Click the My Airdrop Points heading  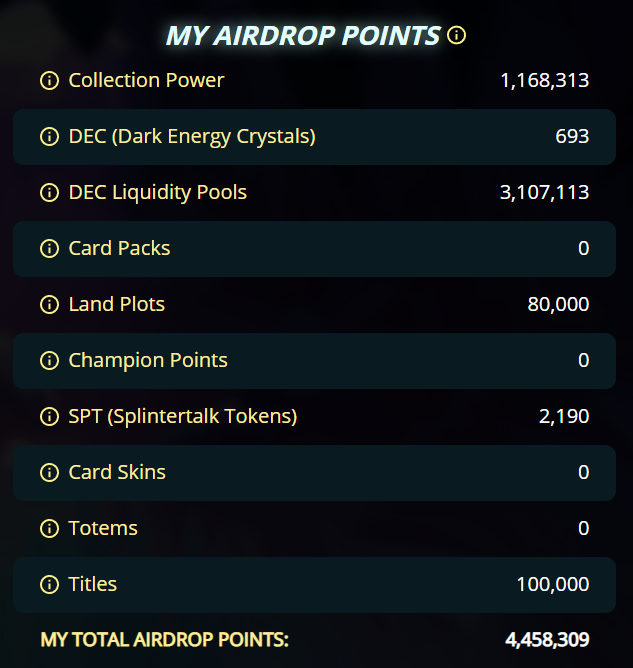[x=303, y=35]
